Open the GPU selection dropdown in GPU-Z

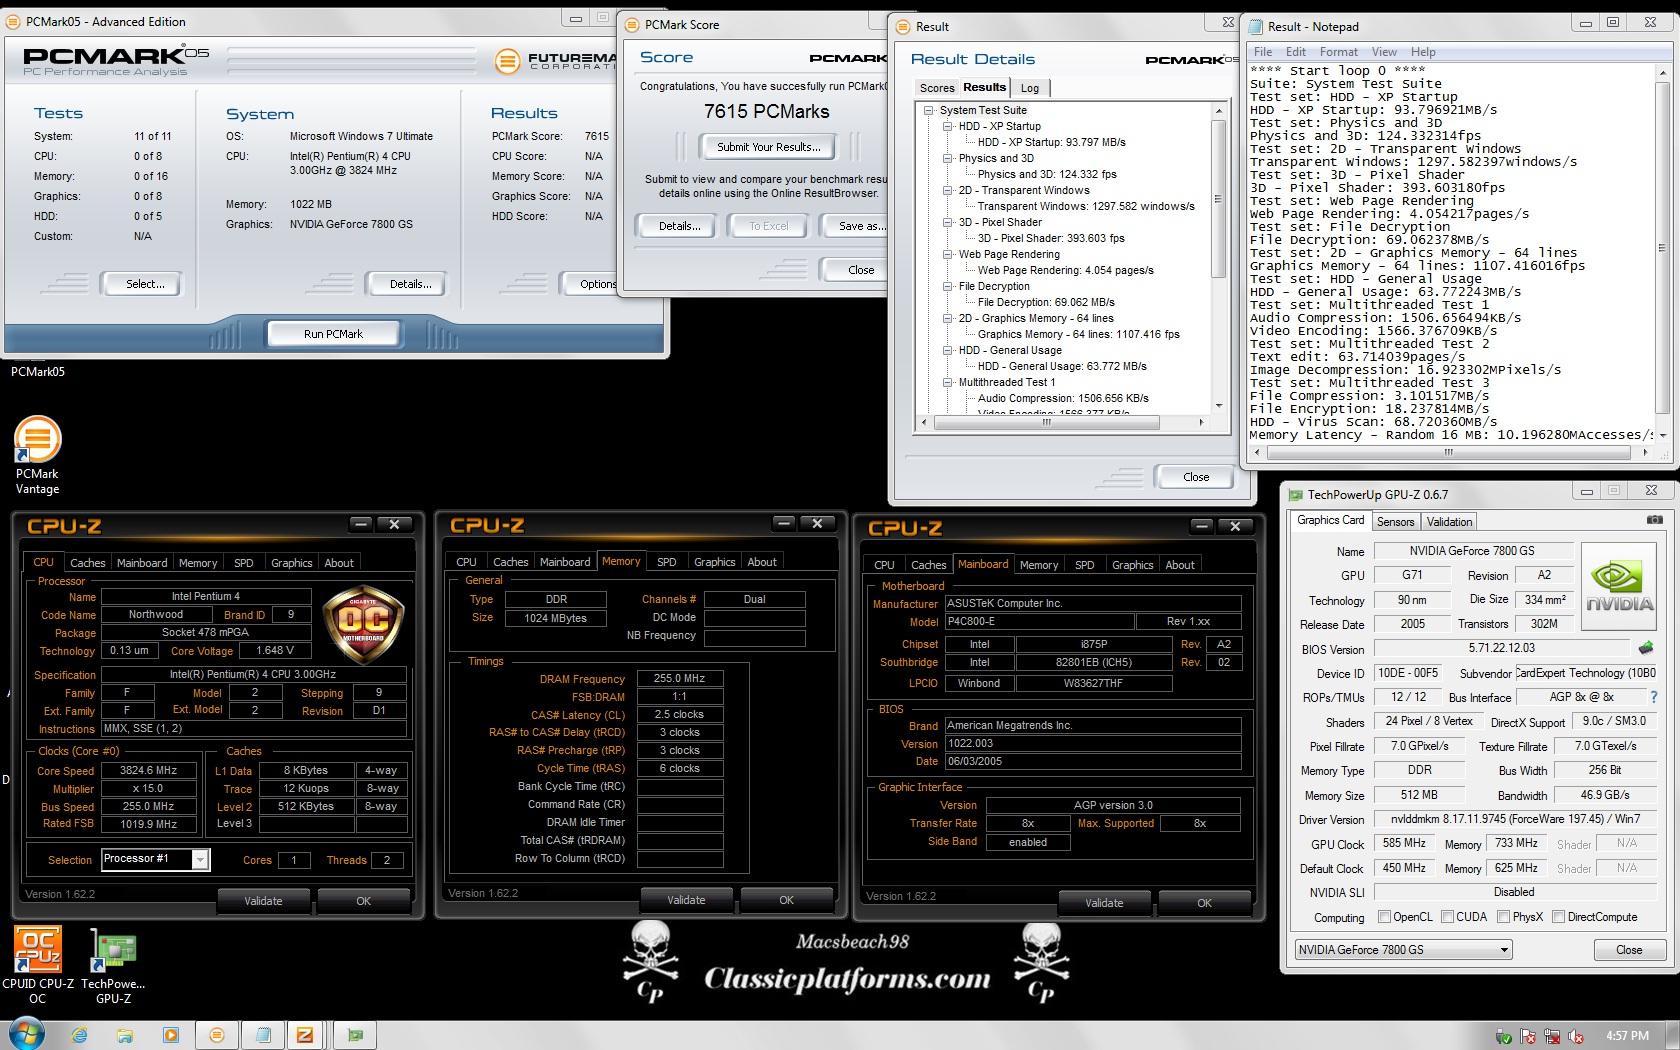[1402, 949]
